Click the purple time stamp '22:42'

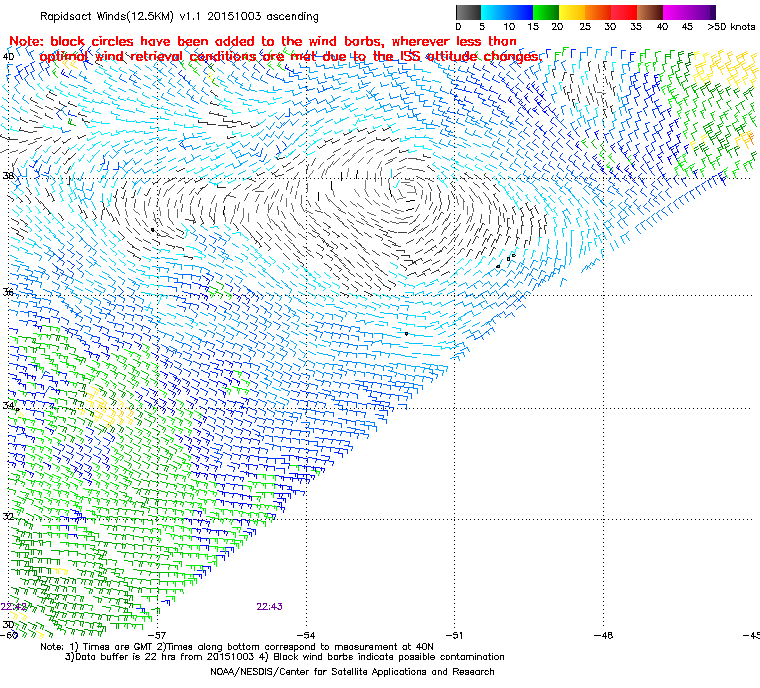click(14, 607)
